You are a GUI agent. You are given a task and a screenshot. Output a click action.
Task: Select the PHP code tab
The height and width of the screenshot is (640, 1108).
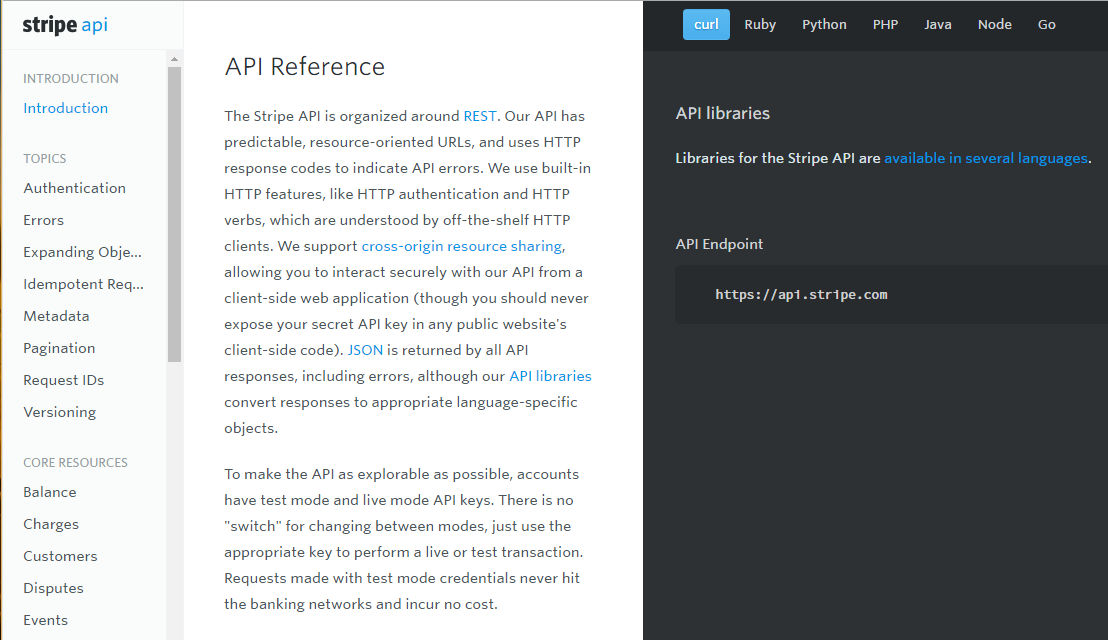coord(885,25)
